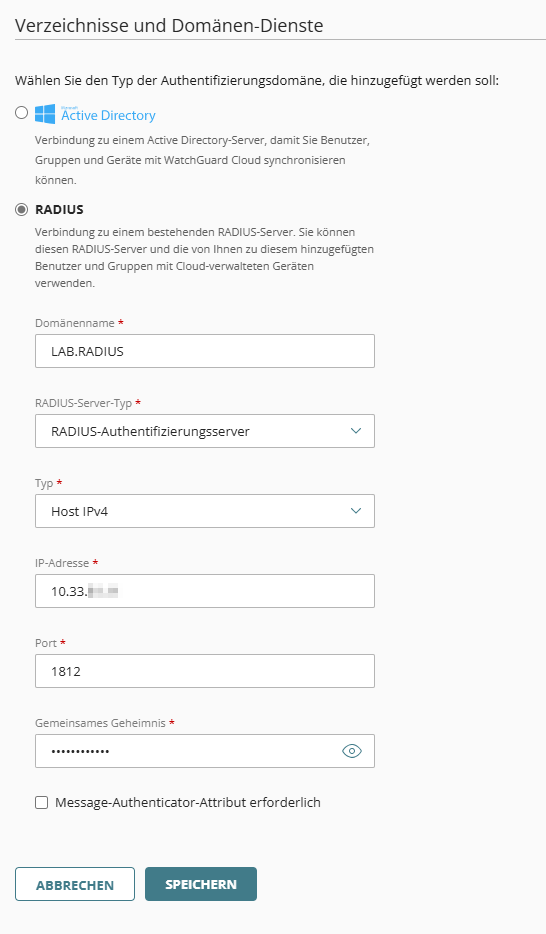Click the Port field showing 1812

tap(205, 671)
